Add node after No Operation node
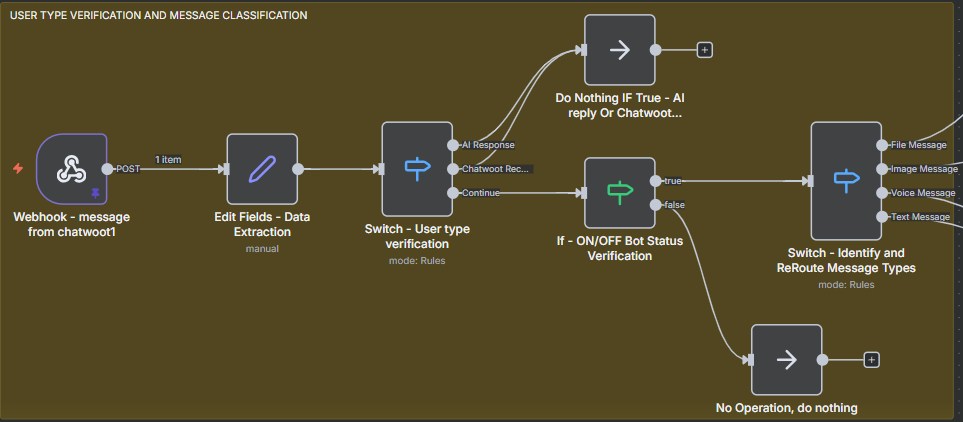963x422 pixels. click(x=870, y=360)
